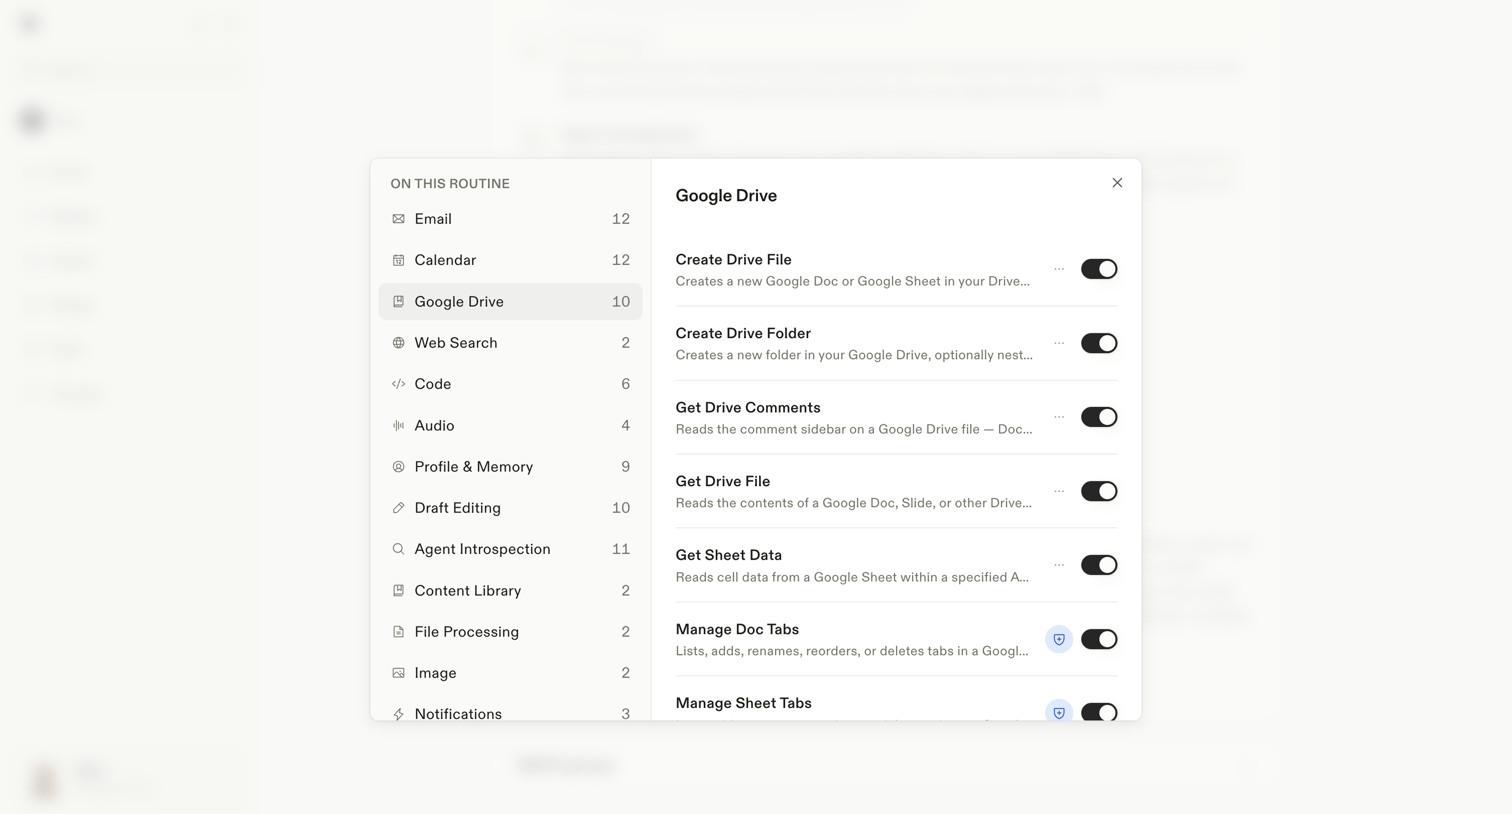Toggle the Manage Sheet Tabs switch
This screenshot has width=1512, height=814.
pyautogui.click(x=1099, y=711)
